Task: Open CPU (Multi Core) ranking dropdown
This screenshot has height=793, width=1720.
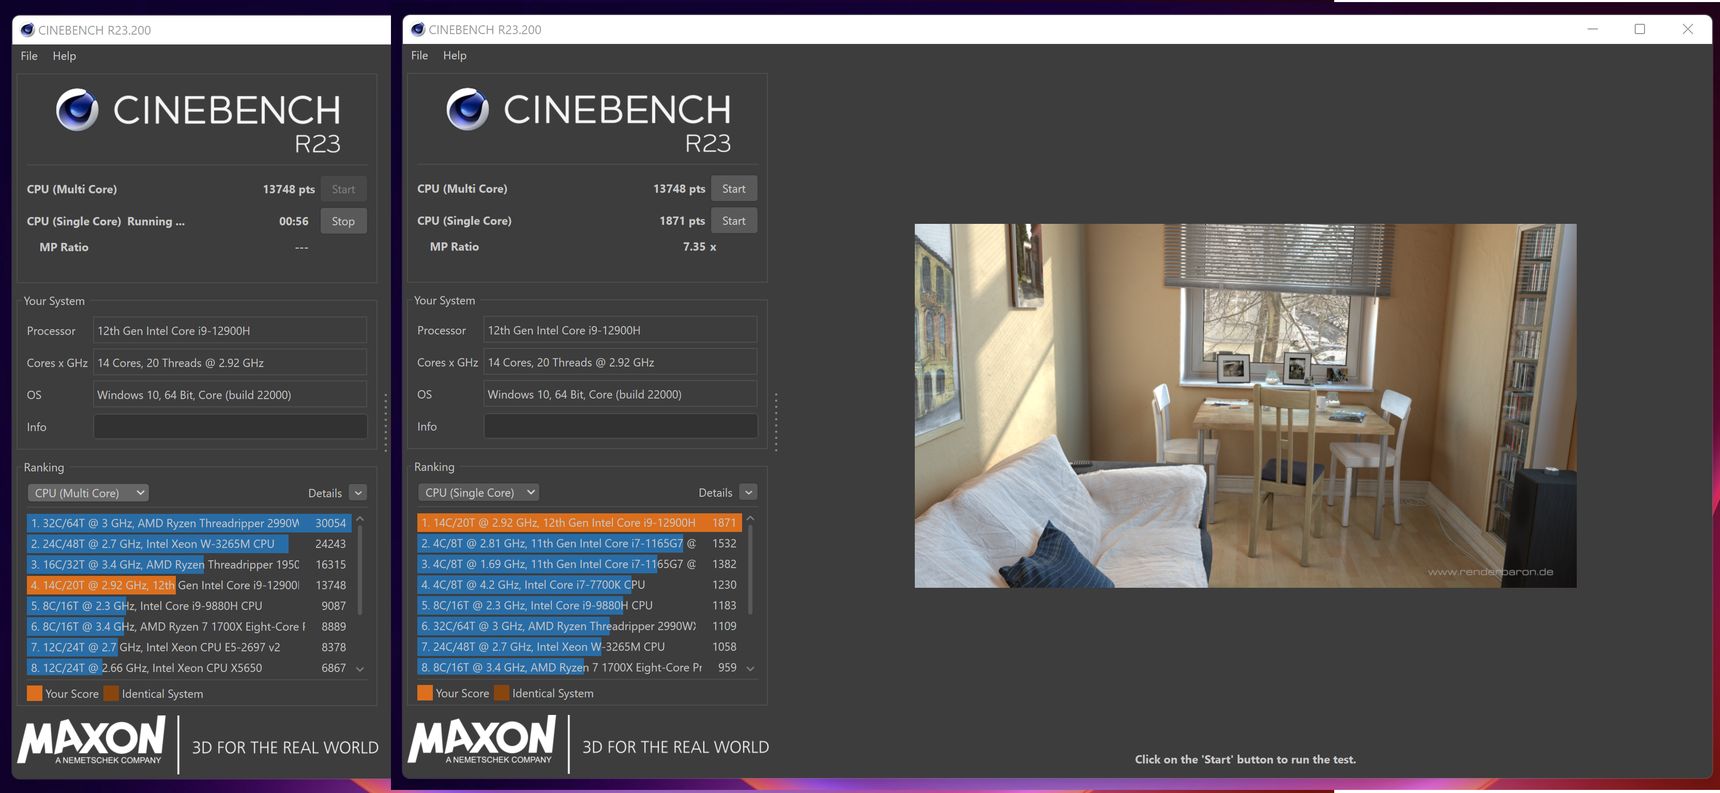Action: click(88, 493)
